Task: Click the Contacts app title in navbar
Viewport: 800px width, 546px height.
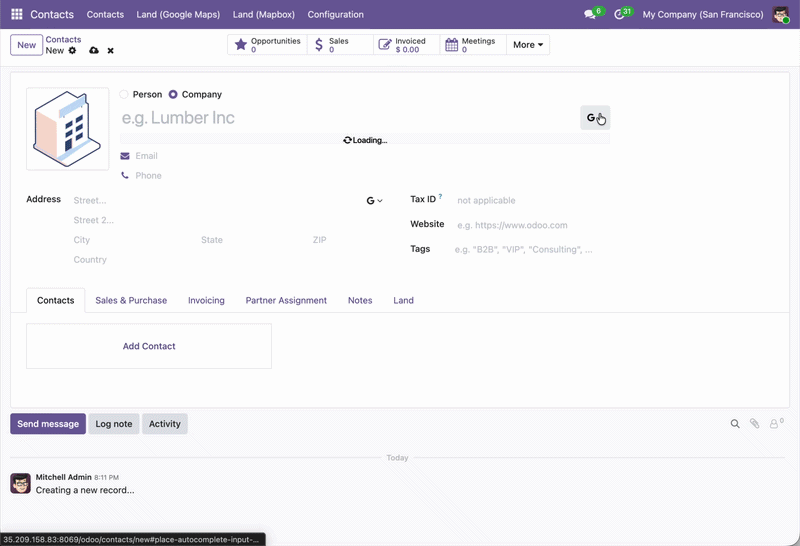Action: click(x=52, y=14)
